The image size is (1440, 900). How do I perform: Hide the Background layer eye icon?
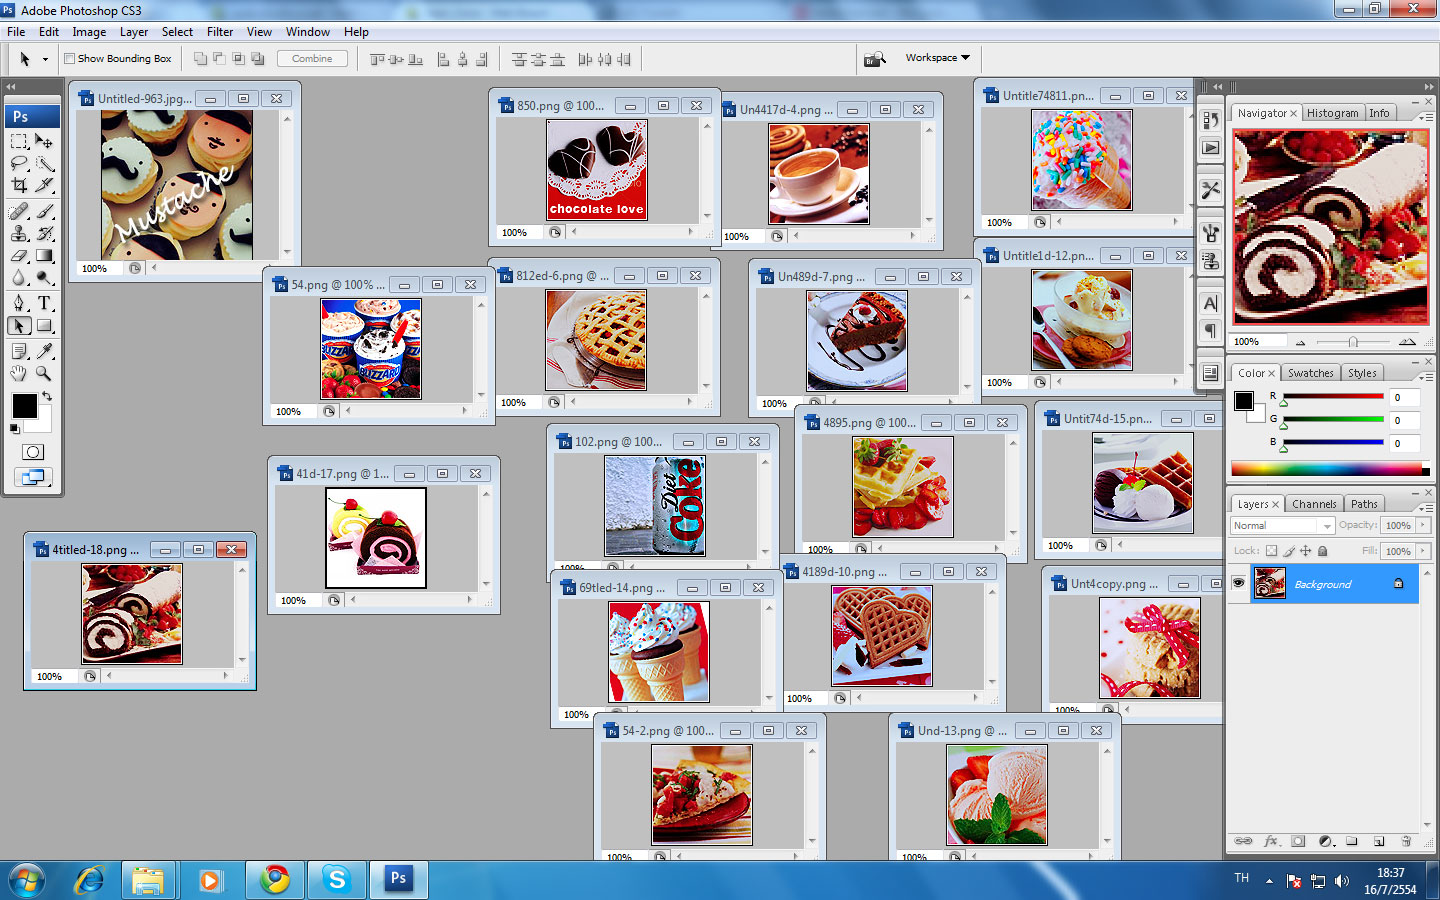tap(1239, 584)
